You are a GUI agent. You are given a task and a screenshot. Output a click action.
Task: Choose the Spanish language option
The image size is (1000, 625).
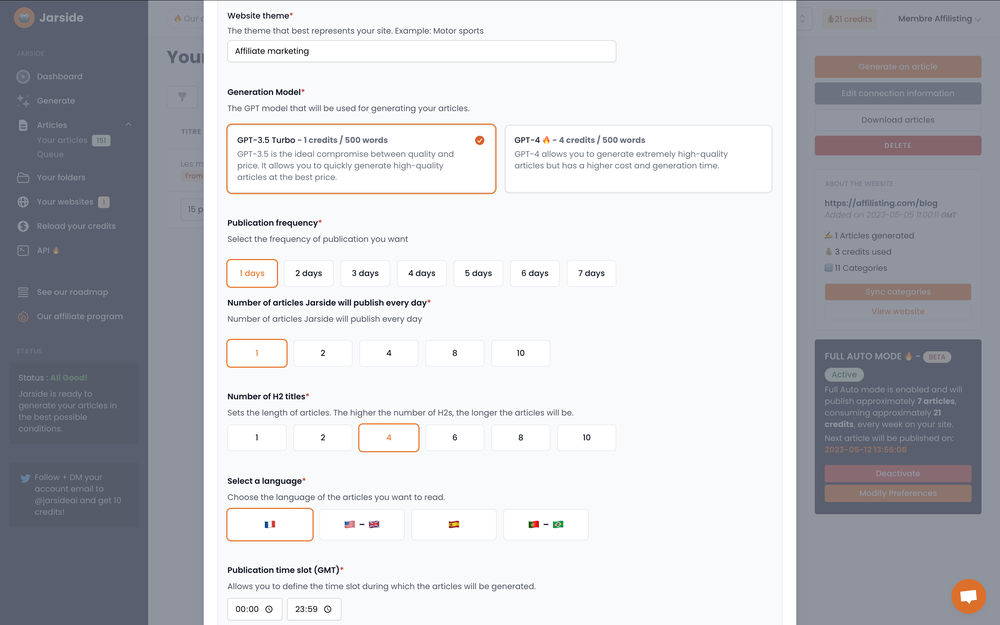tap(453, 523)
